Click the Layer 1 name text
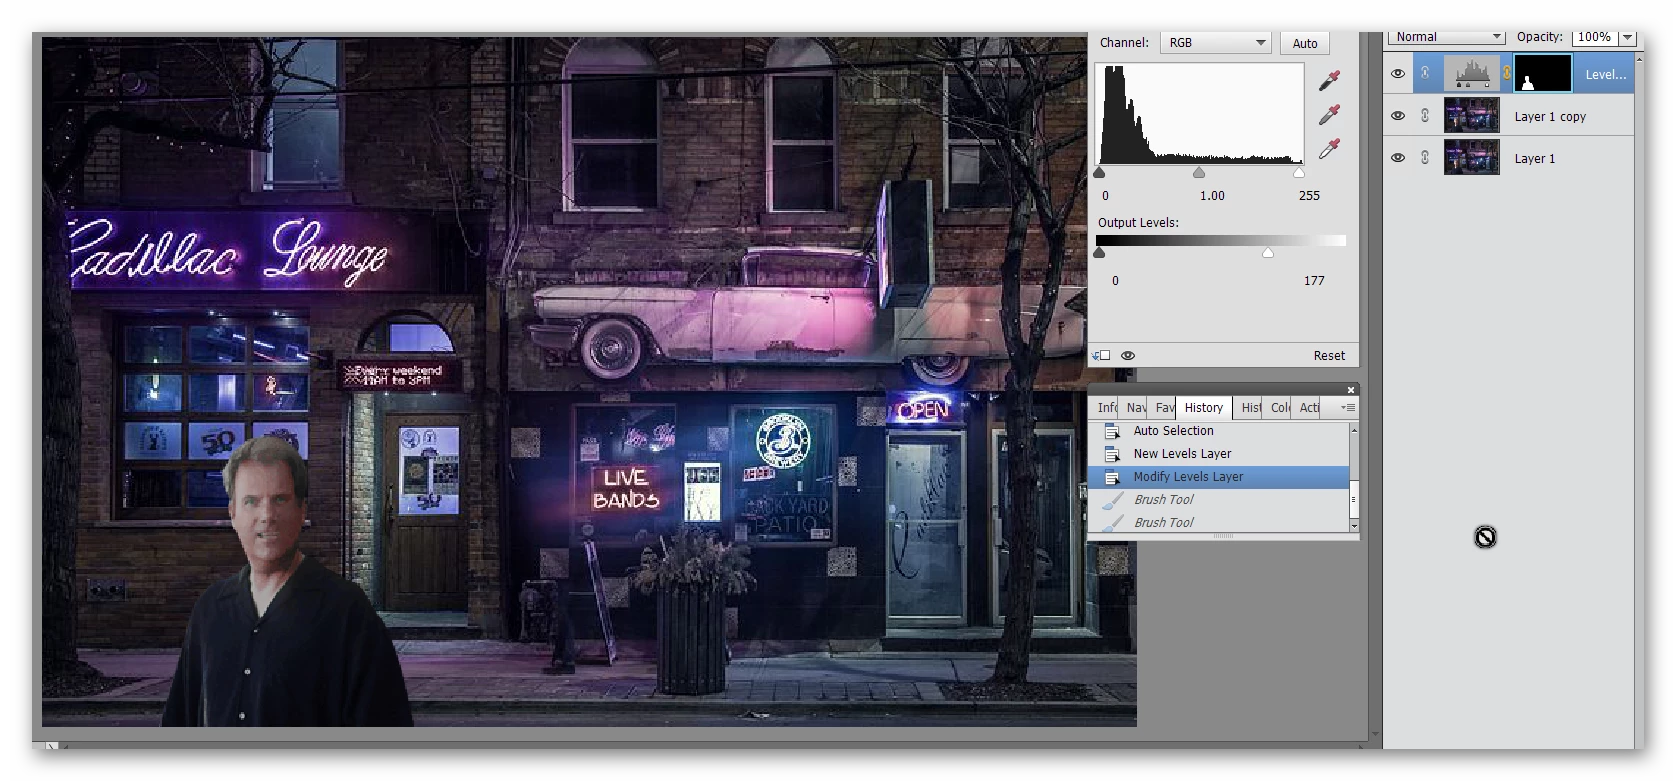The width and height of the screenshot is (1676, 781). tap(1534, 158)
